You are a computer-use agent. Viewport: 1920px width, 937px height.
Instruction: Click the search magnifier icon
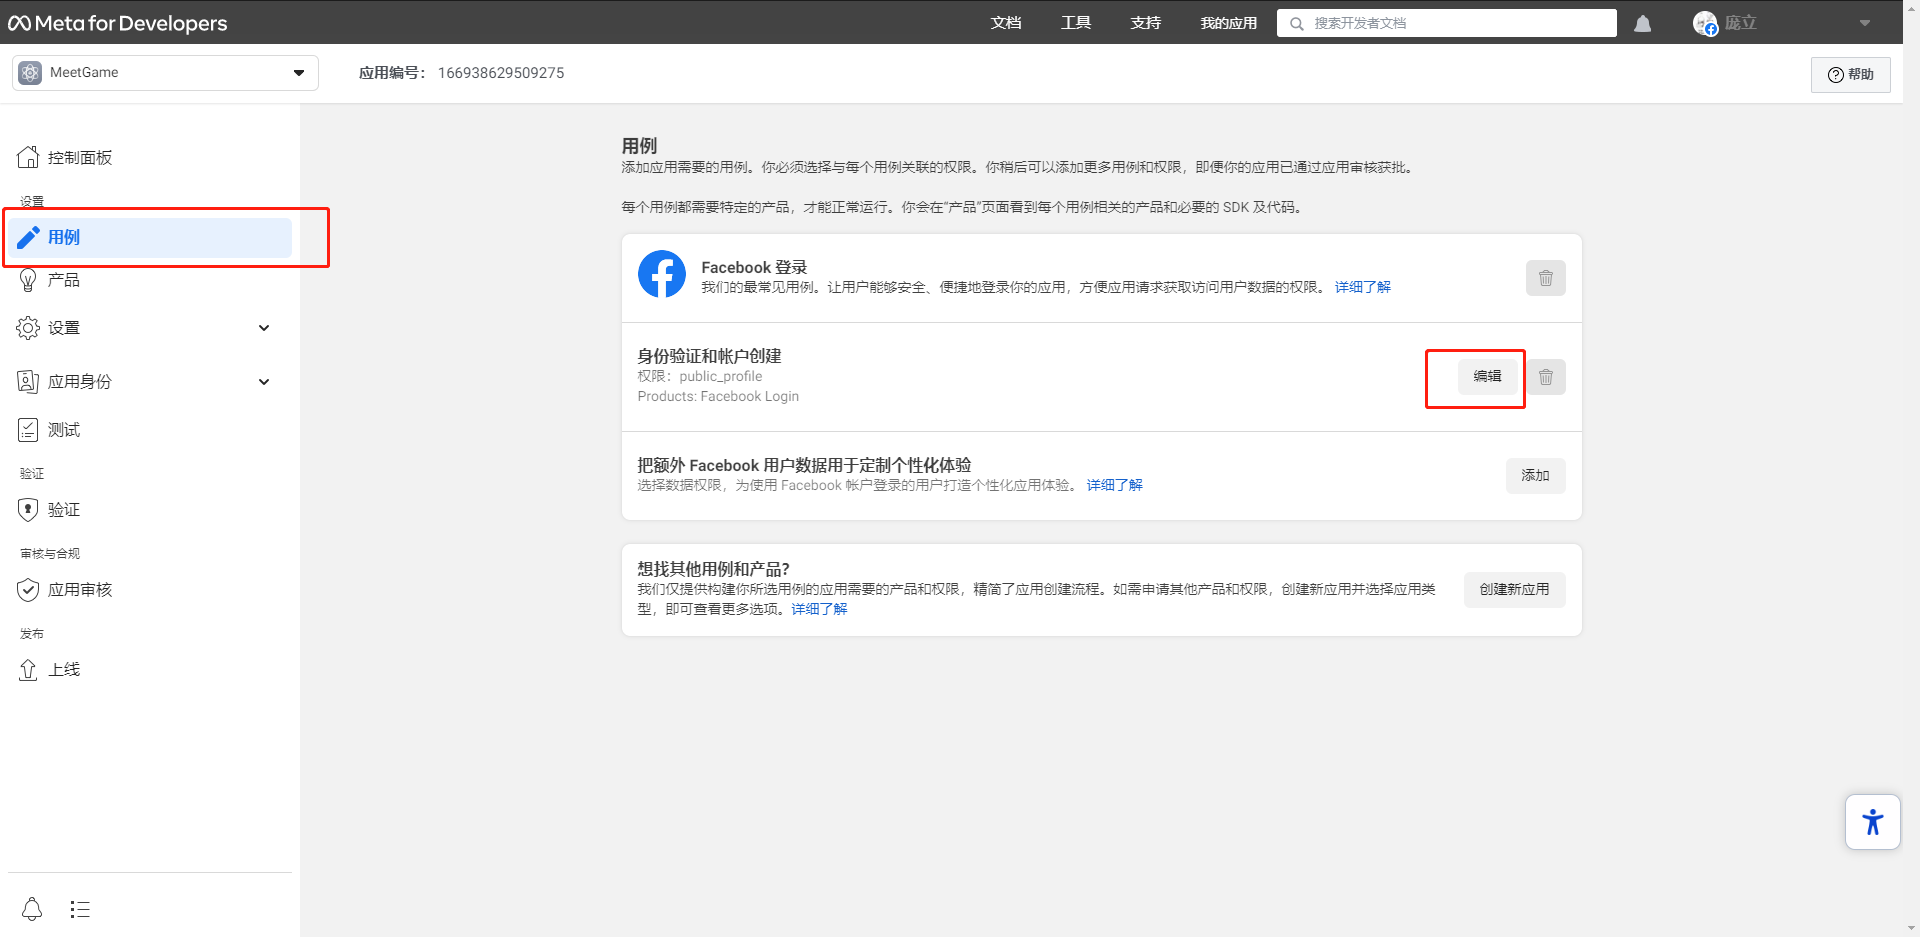[1296, 23]
